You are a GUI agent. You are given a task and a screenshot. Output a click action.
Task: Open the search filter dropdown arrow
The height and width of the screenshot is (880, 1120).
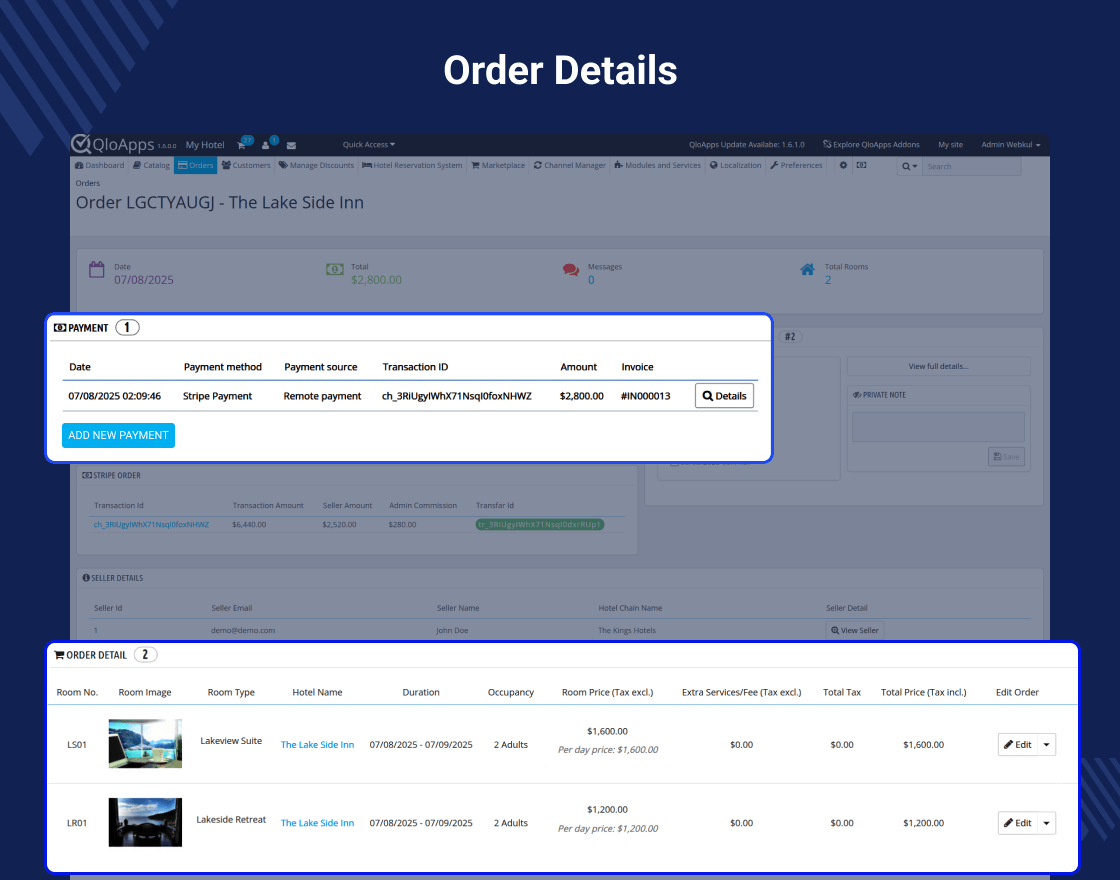tap(909, 166)
